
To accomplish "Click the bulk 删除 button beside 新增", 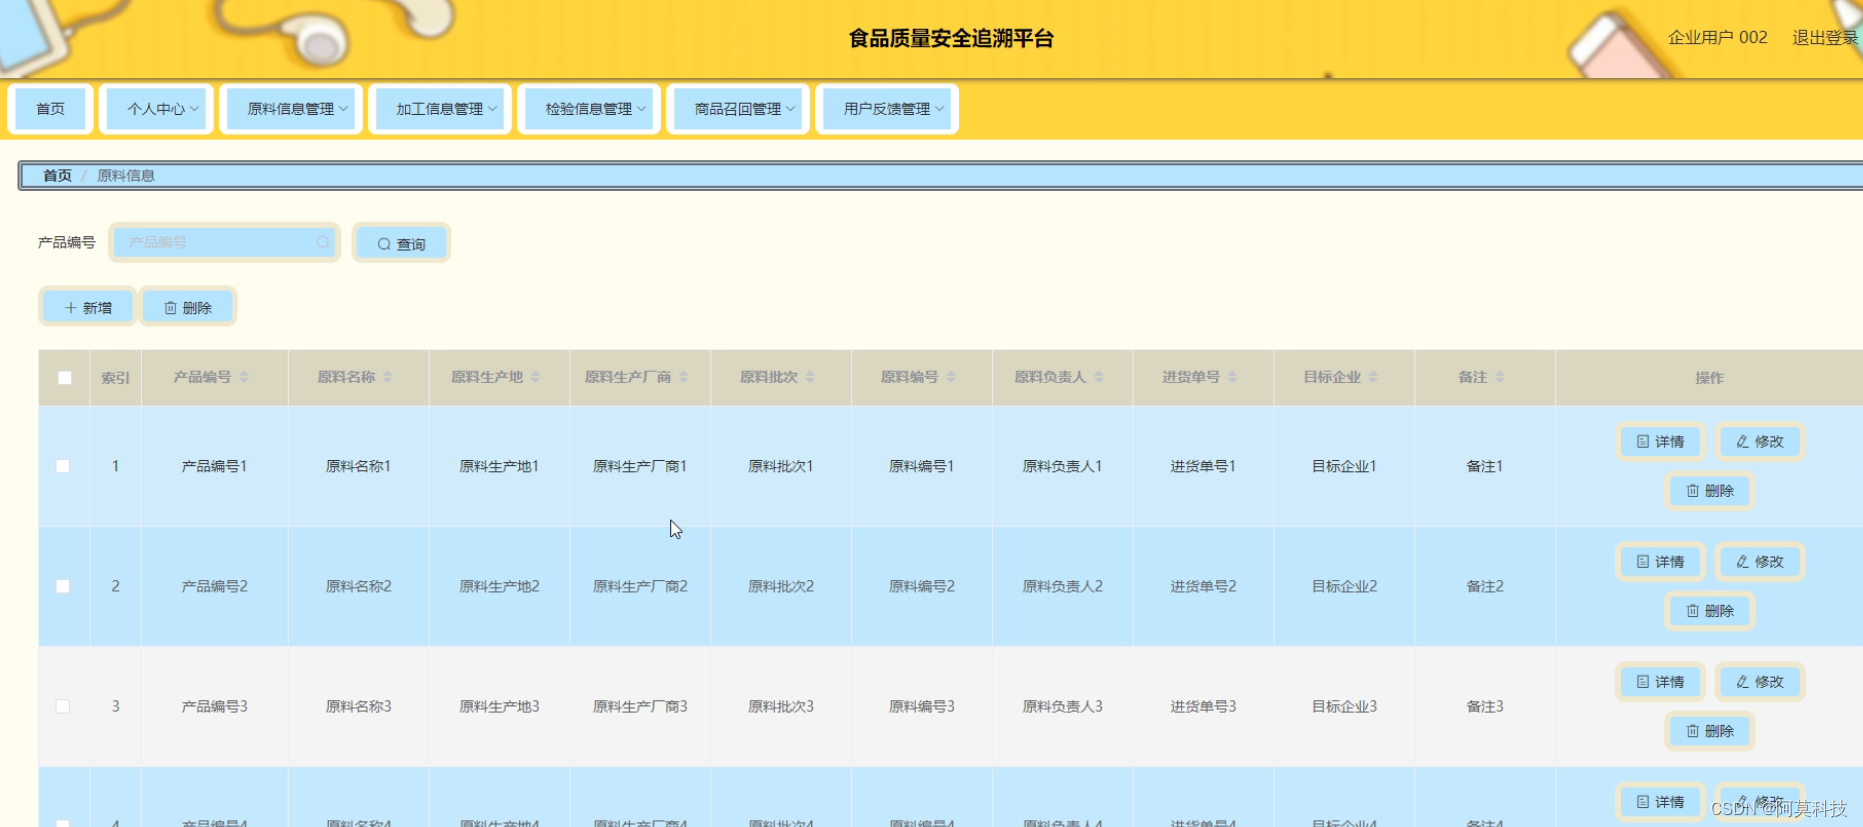I will pyautogui.click(x=188, y=307).
